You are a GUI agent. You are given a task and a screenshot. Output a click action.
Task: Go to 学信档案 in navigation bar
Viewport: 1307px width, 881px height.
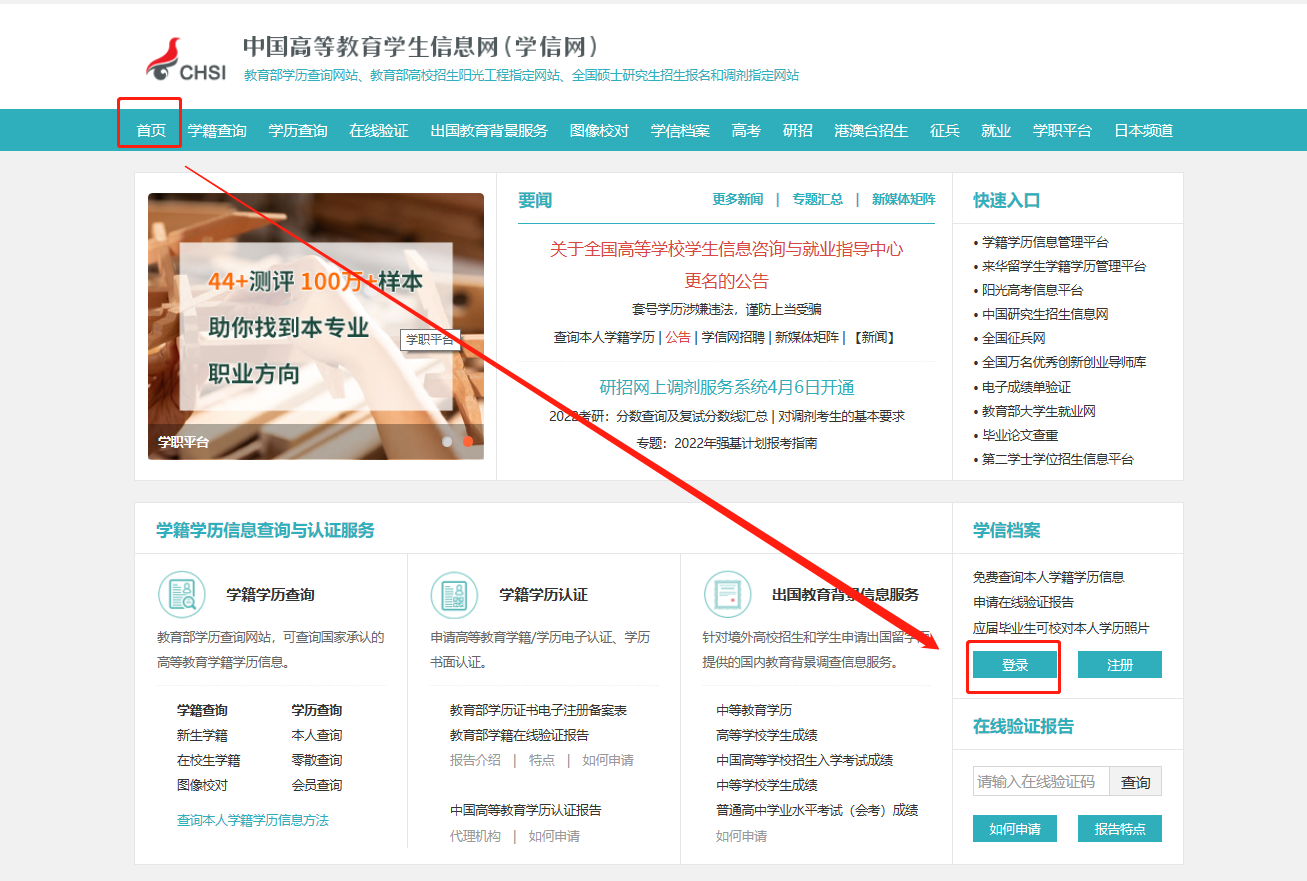tap(680, 131)
